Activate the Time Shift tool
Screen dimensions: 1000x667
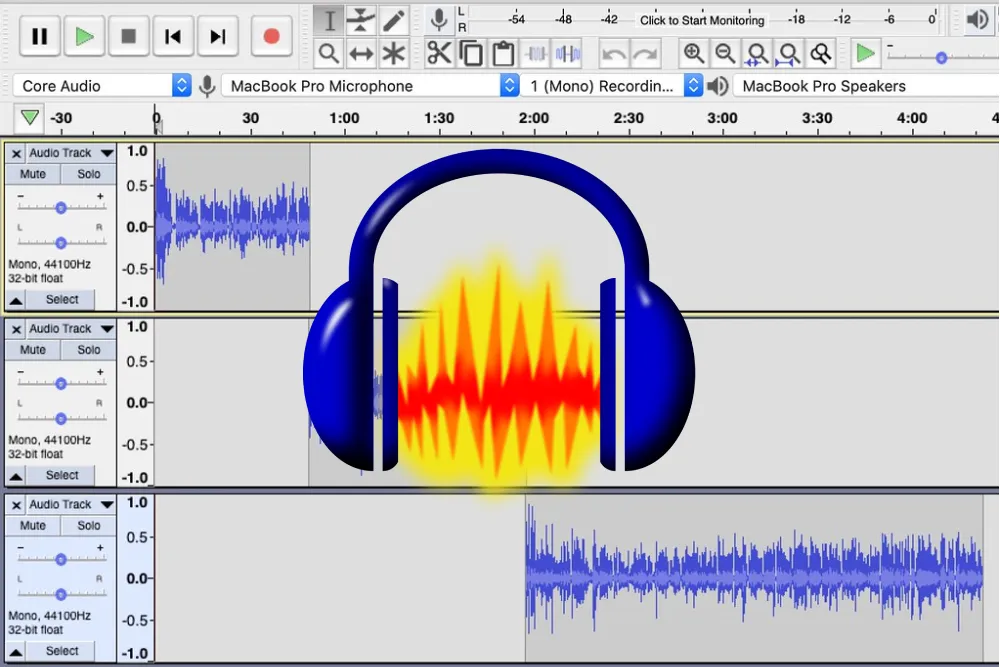click(361, 53)
